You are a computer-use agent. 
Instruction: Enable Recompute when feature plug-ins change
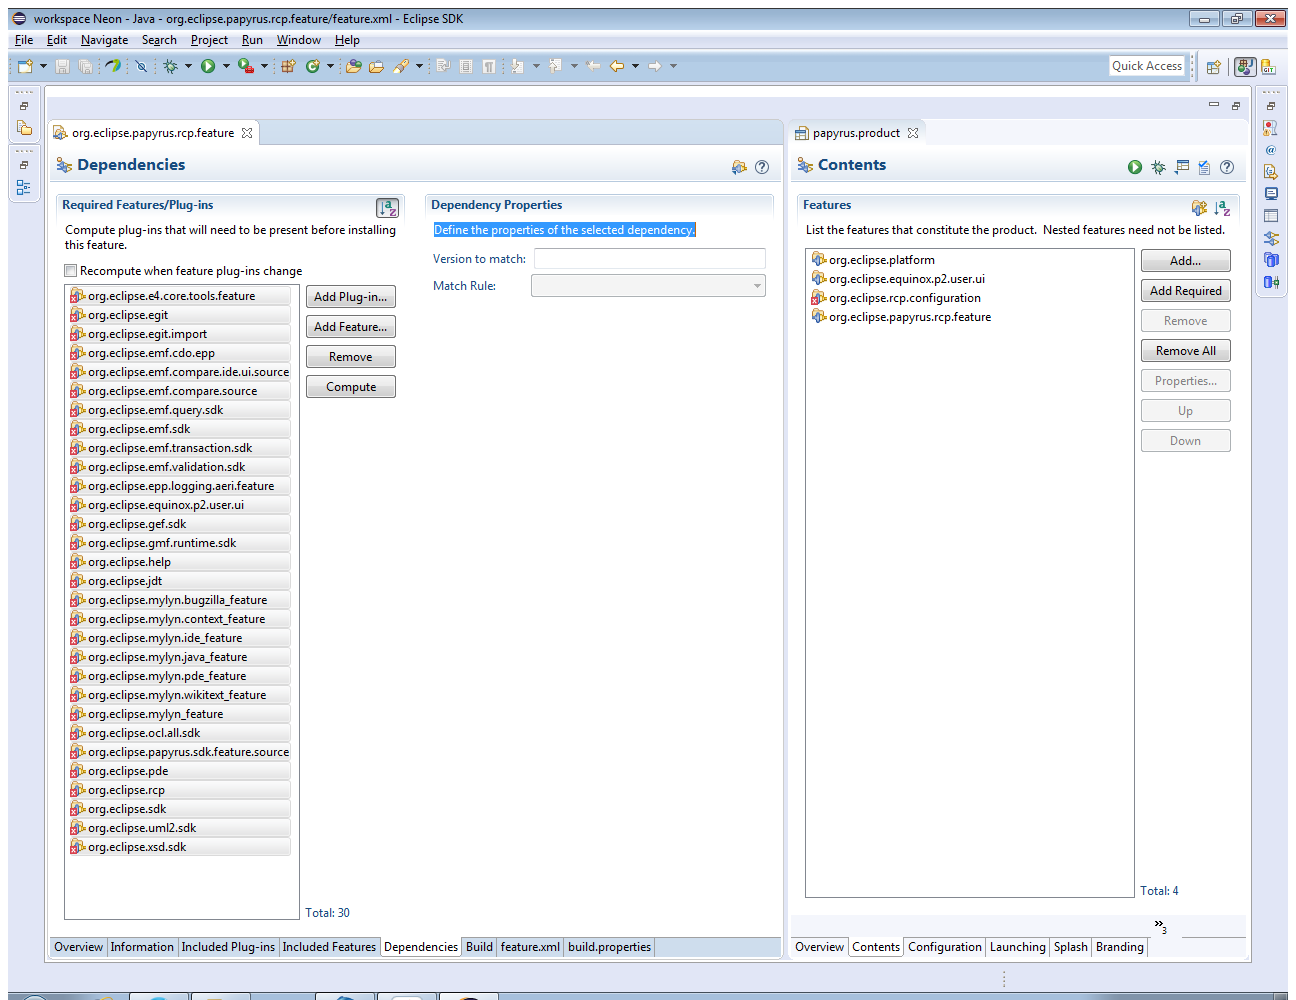pos(71,271)
